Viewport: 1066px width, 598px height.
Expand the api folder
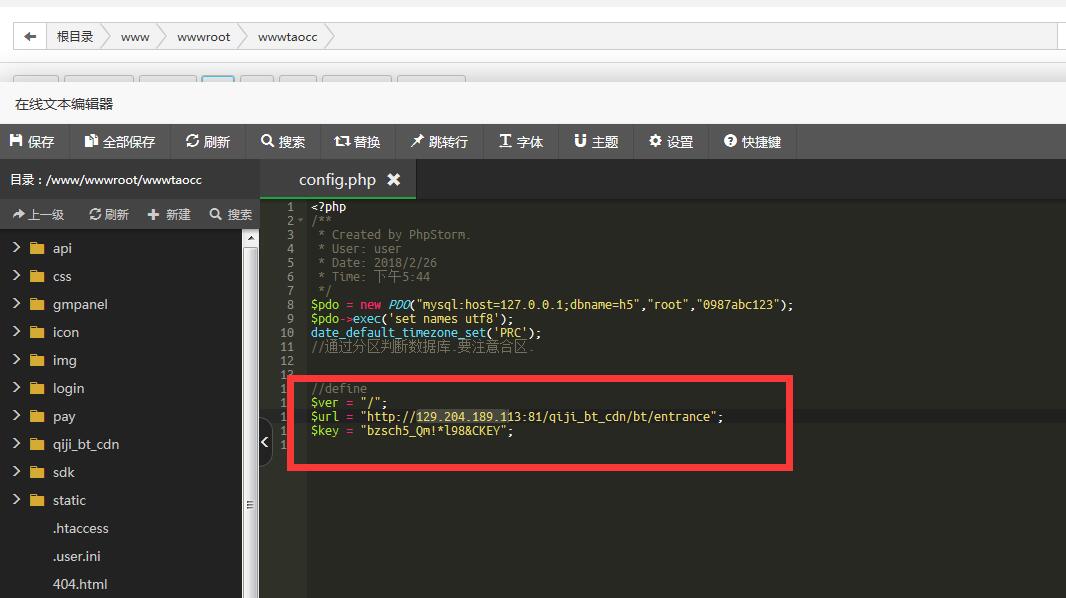click(17, 248)
